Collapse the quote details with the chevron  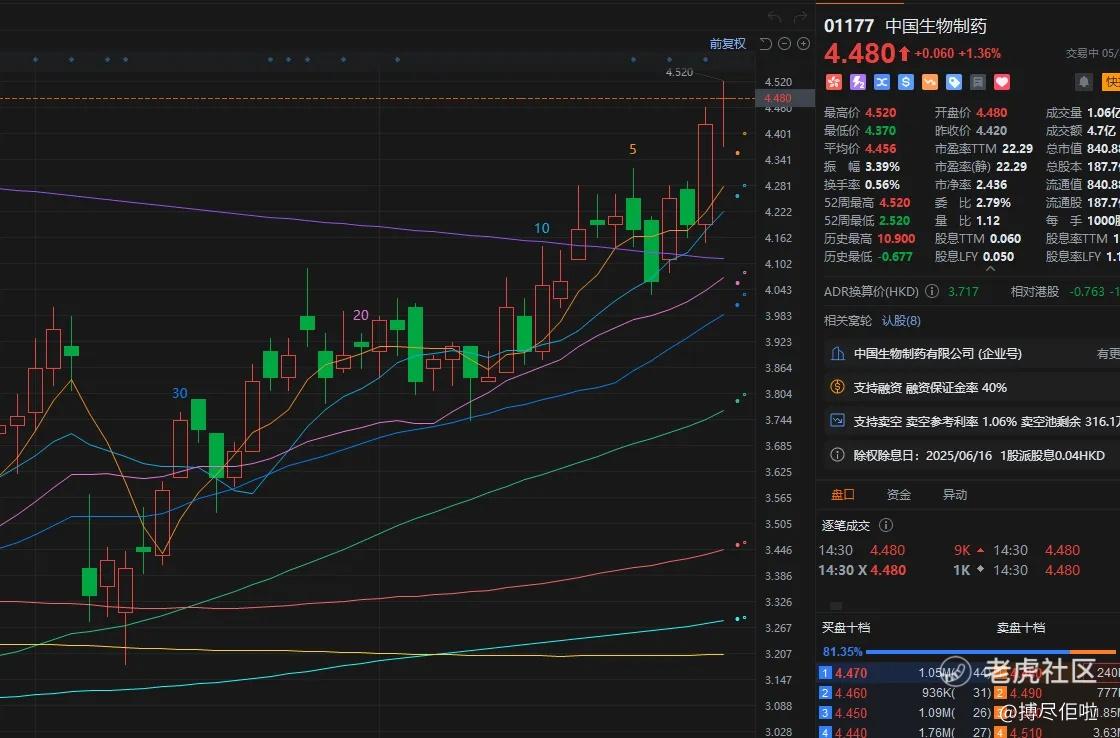[x=991, y=269]
